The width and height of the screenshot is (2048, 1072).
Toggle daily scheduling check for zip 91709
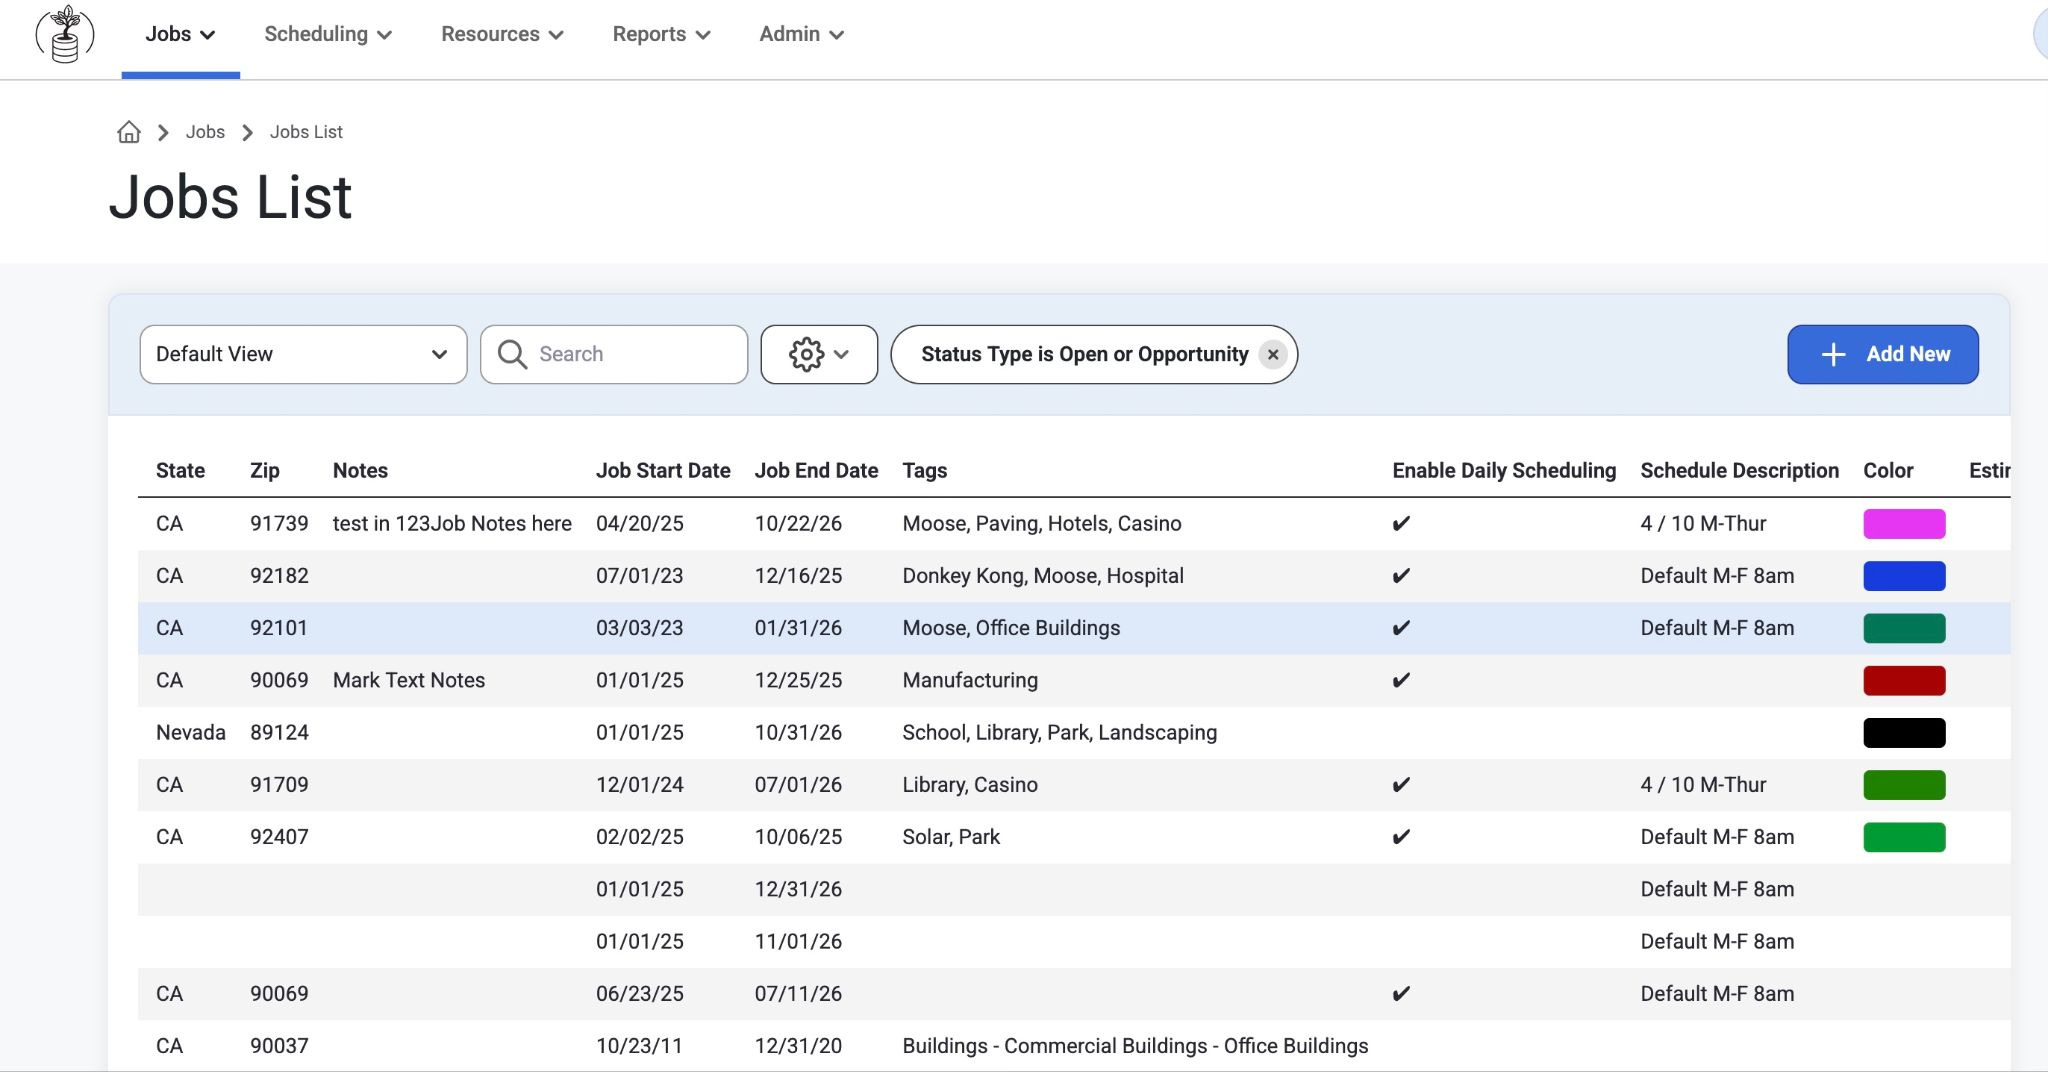coord(1401,785)
